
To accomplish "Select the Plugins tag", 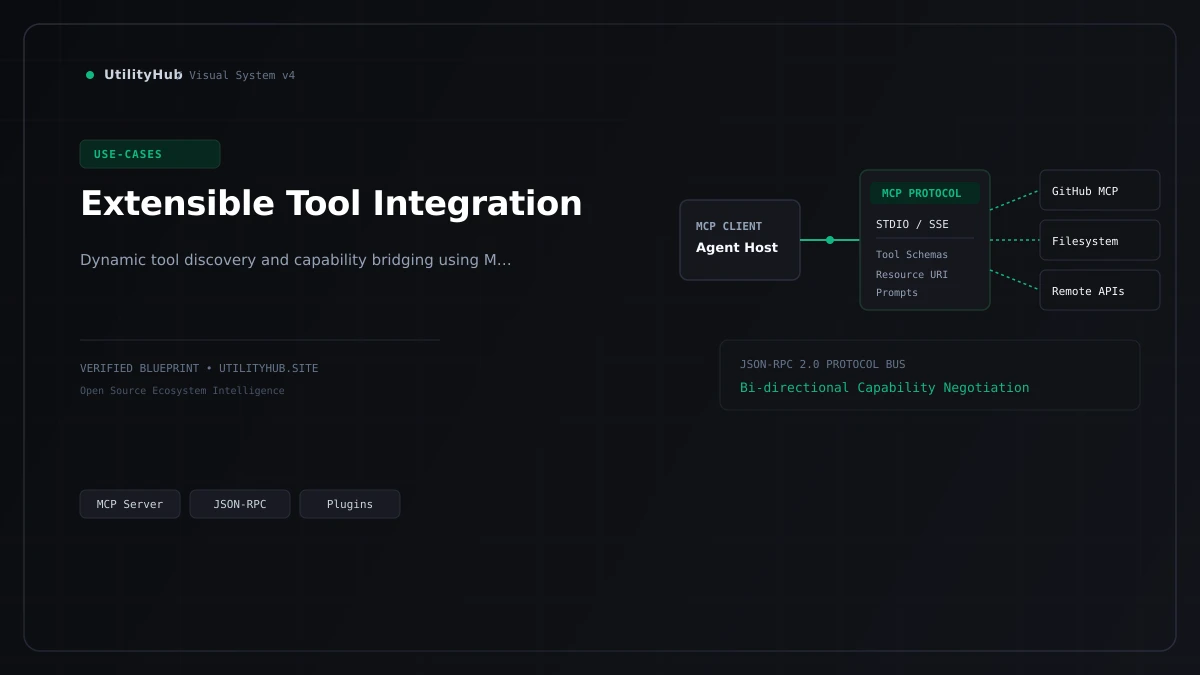I will point(350,504).
